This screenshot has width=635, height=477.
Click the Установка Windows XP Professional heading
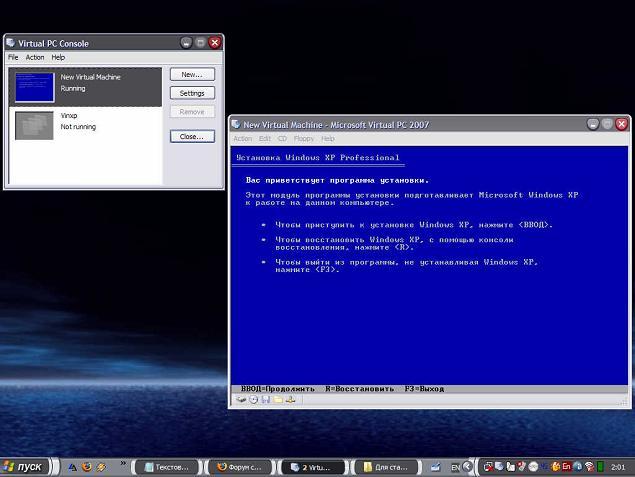(x=318, y=158)
